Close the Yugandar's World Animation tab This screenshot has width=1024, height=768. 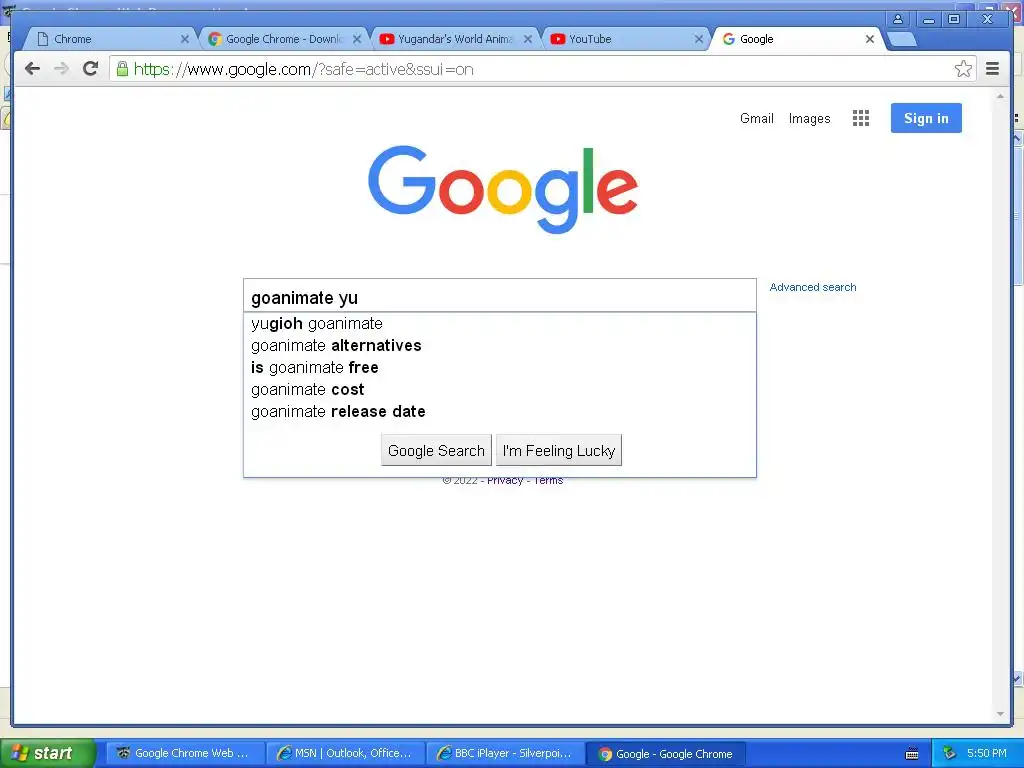point(528,39)
